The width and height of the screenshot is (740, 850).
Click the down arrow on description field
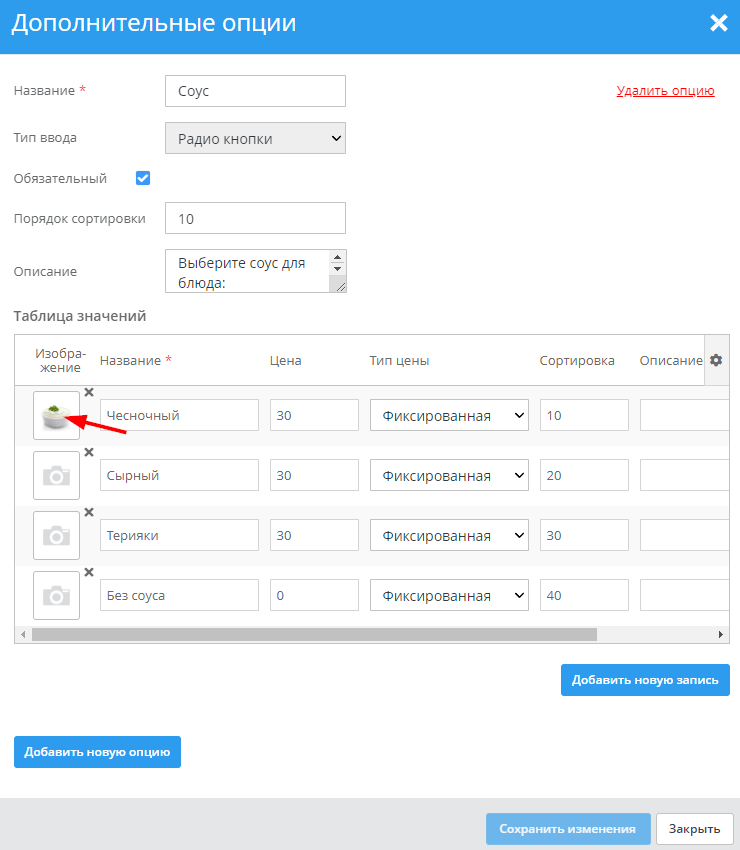[337, 268]
